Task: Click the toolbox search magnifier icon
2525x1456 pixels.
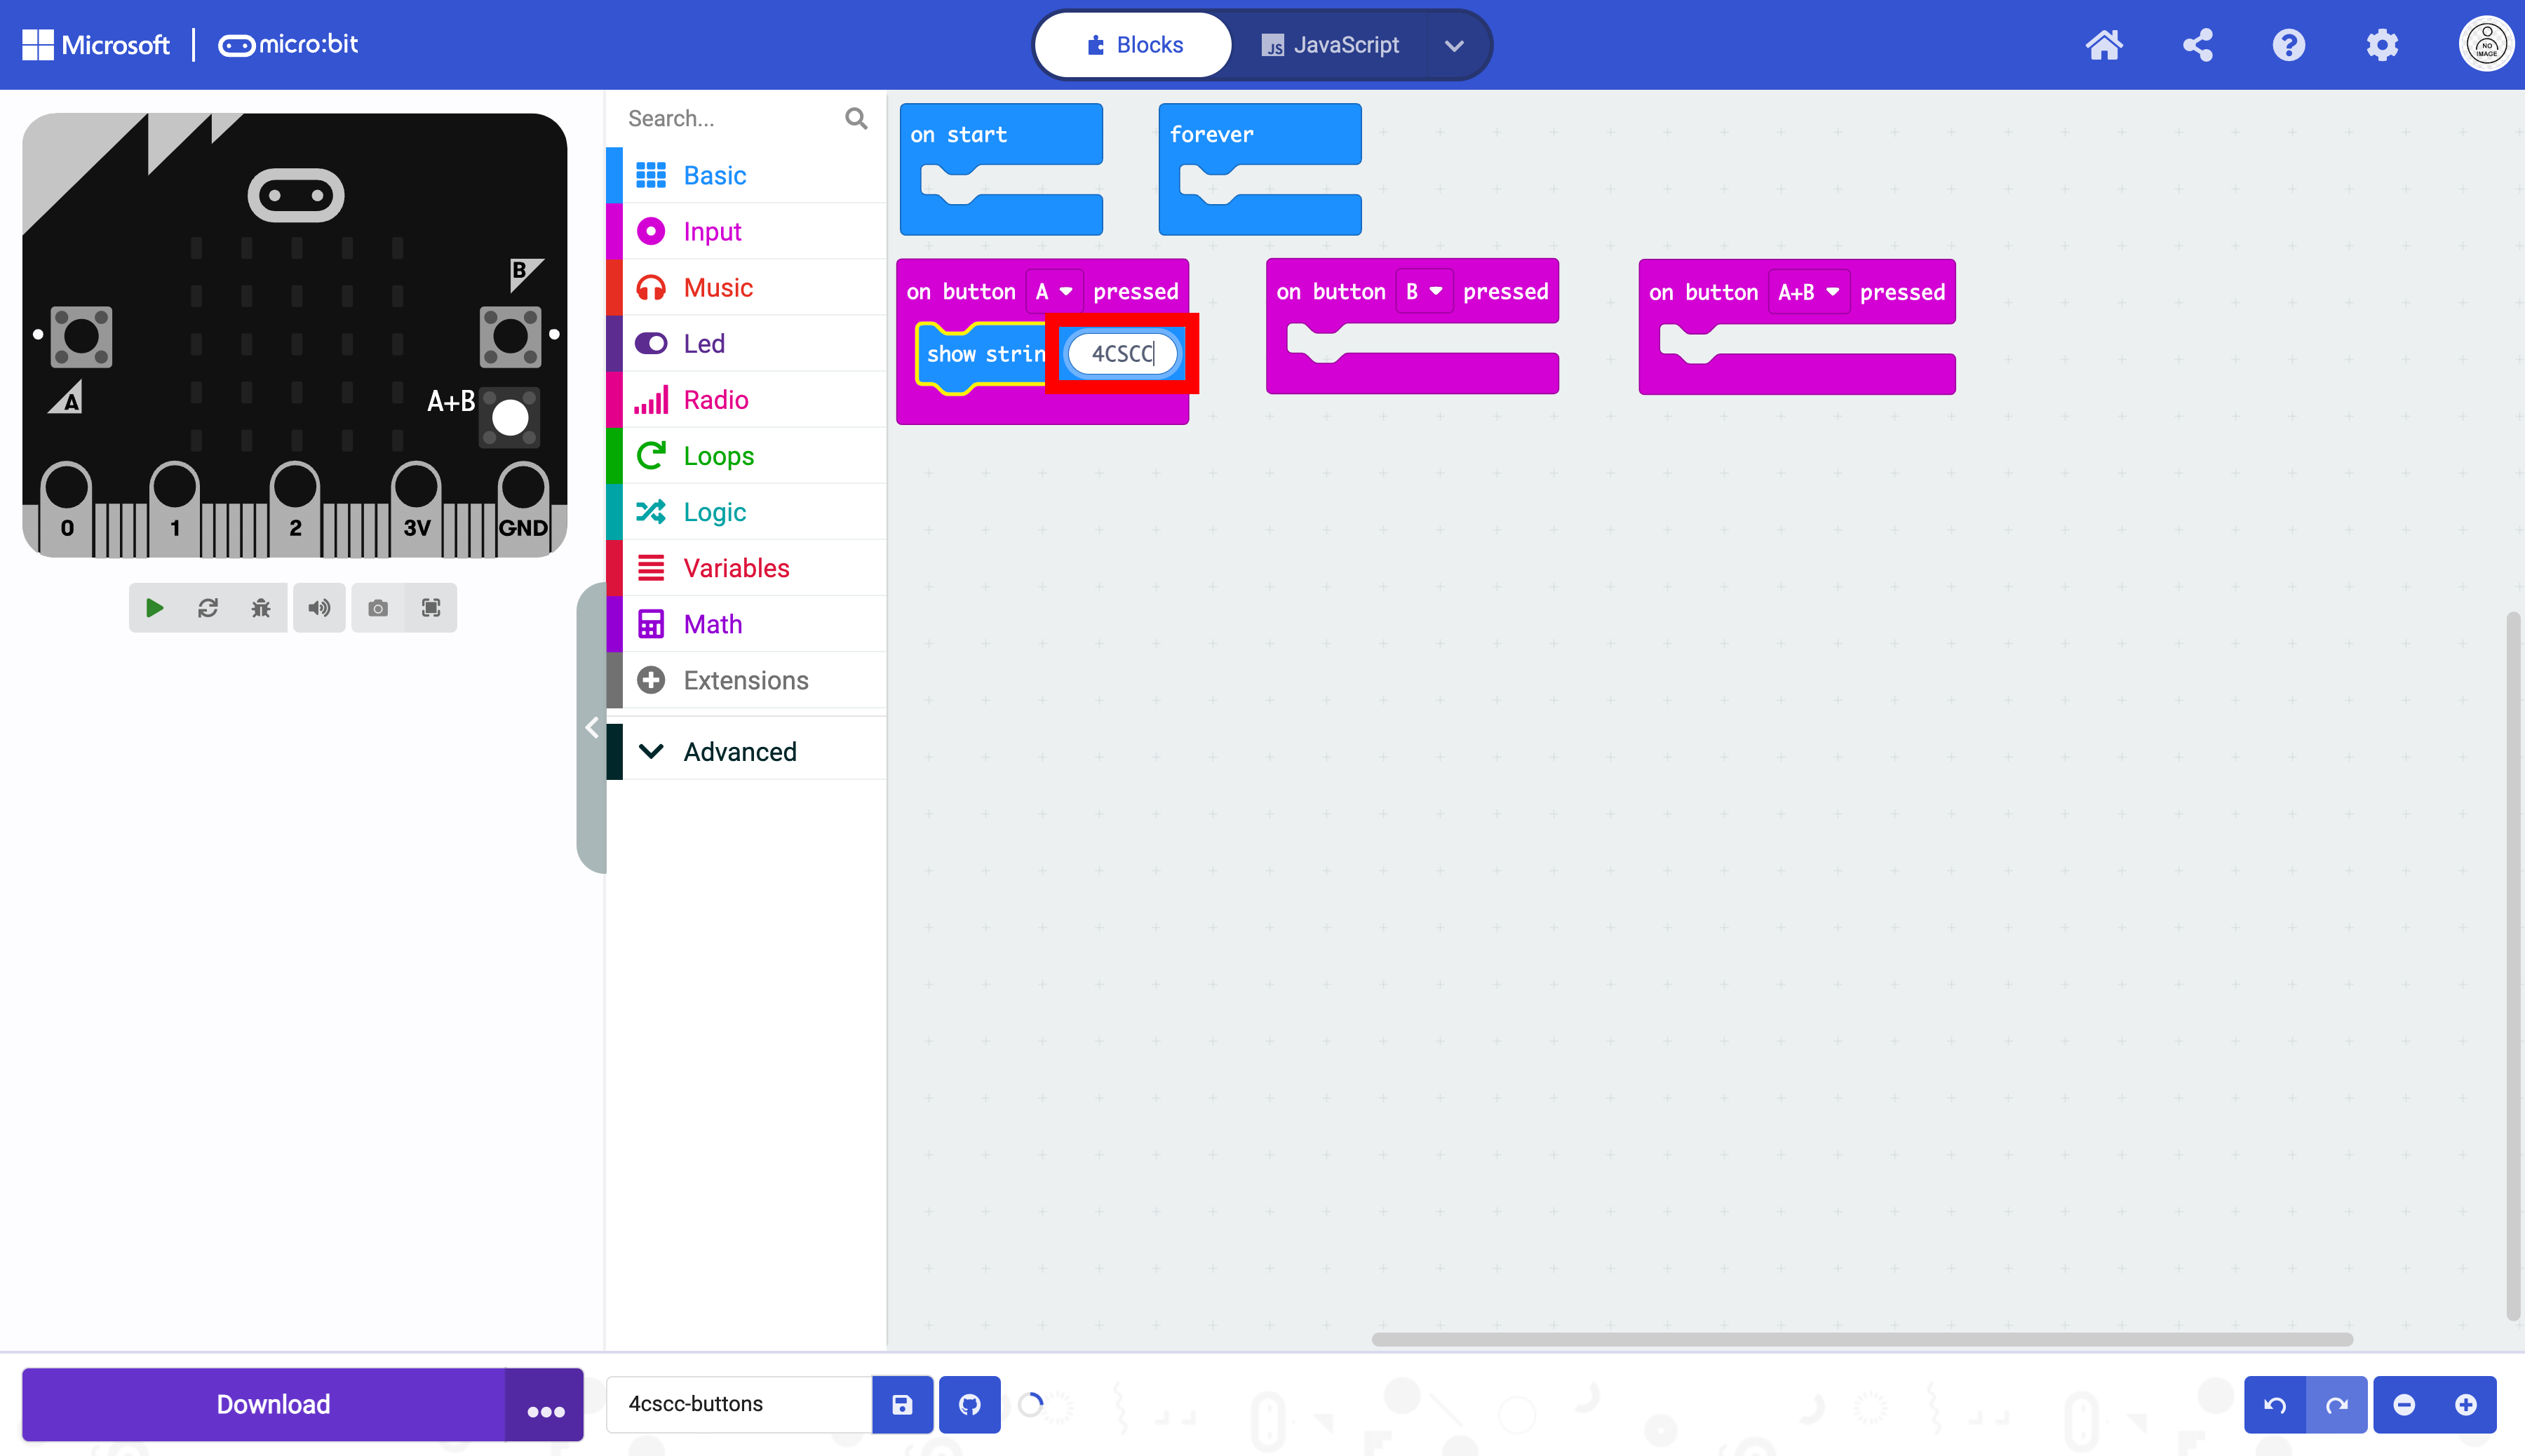Action: pos(856,118)
